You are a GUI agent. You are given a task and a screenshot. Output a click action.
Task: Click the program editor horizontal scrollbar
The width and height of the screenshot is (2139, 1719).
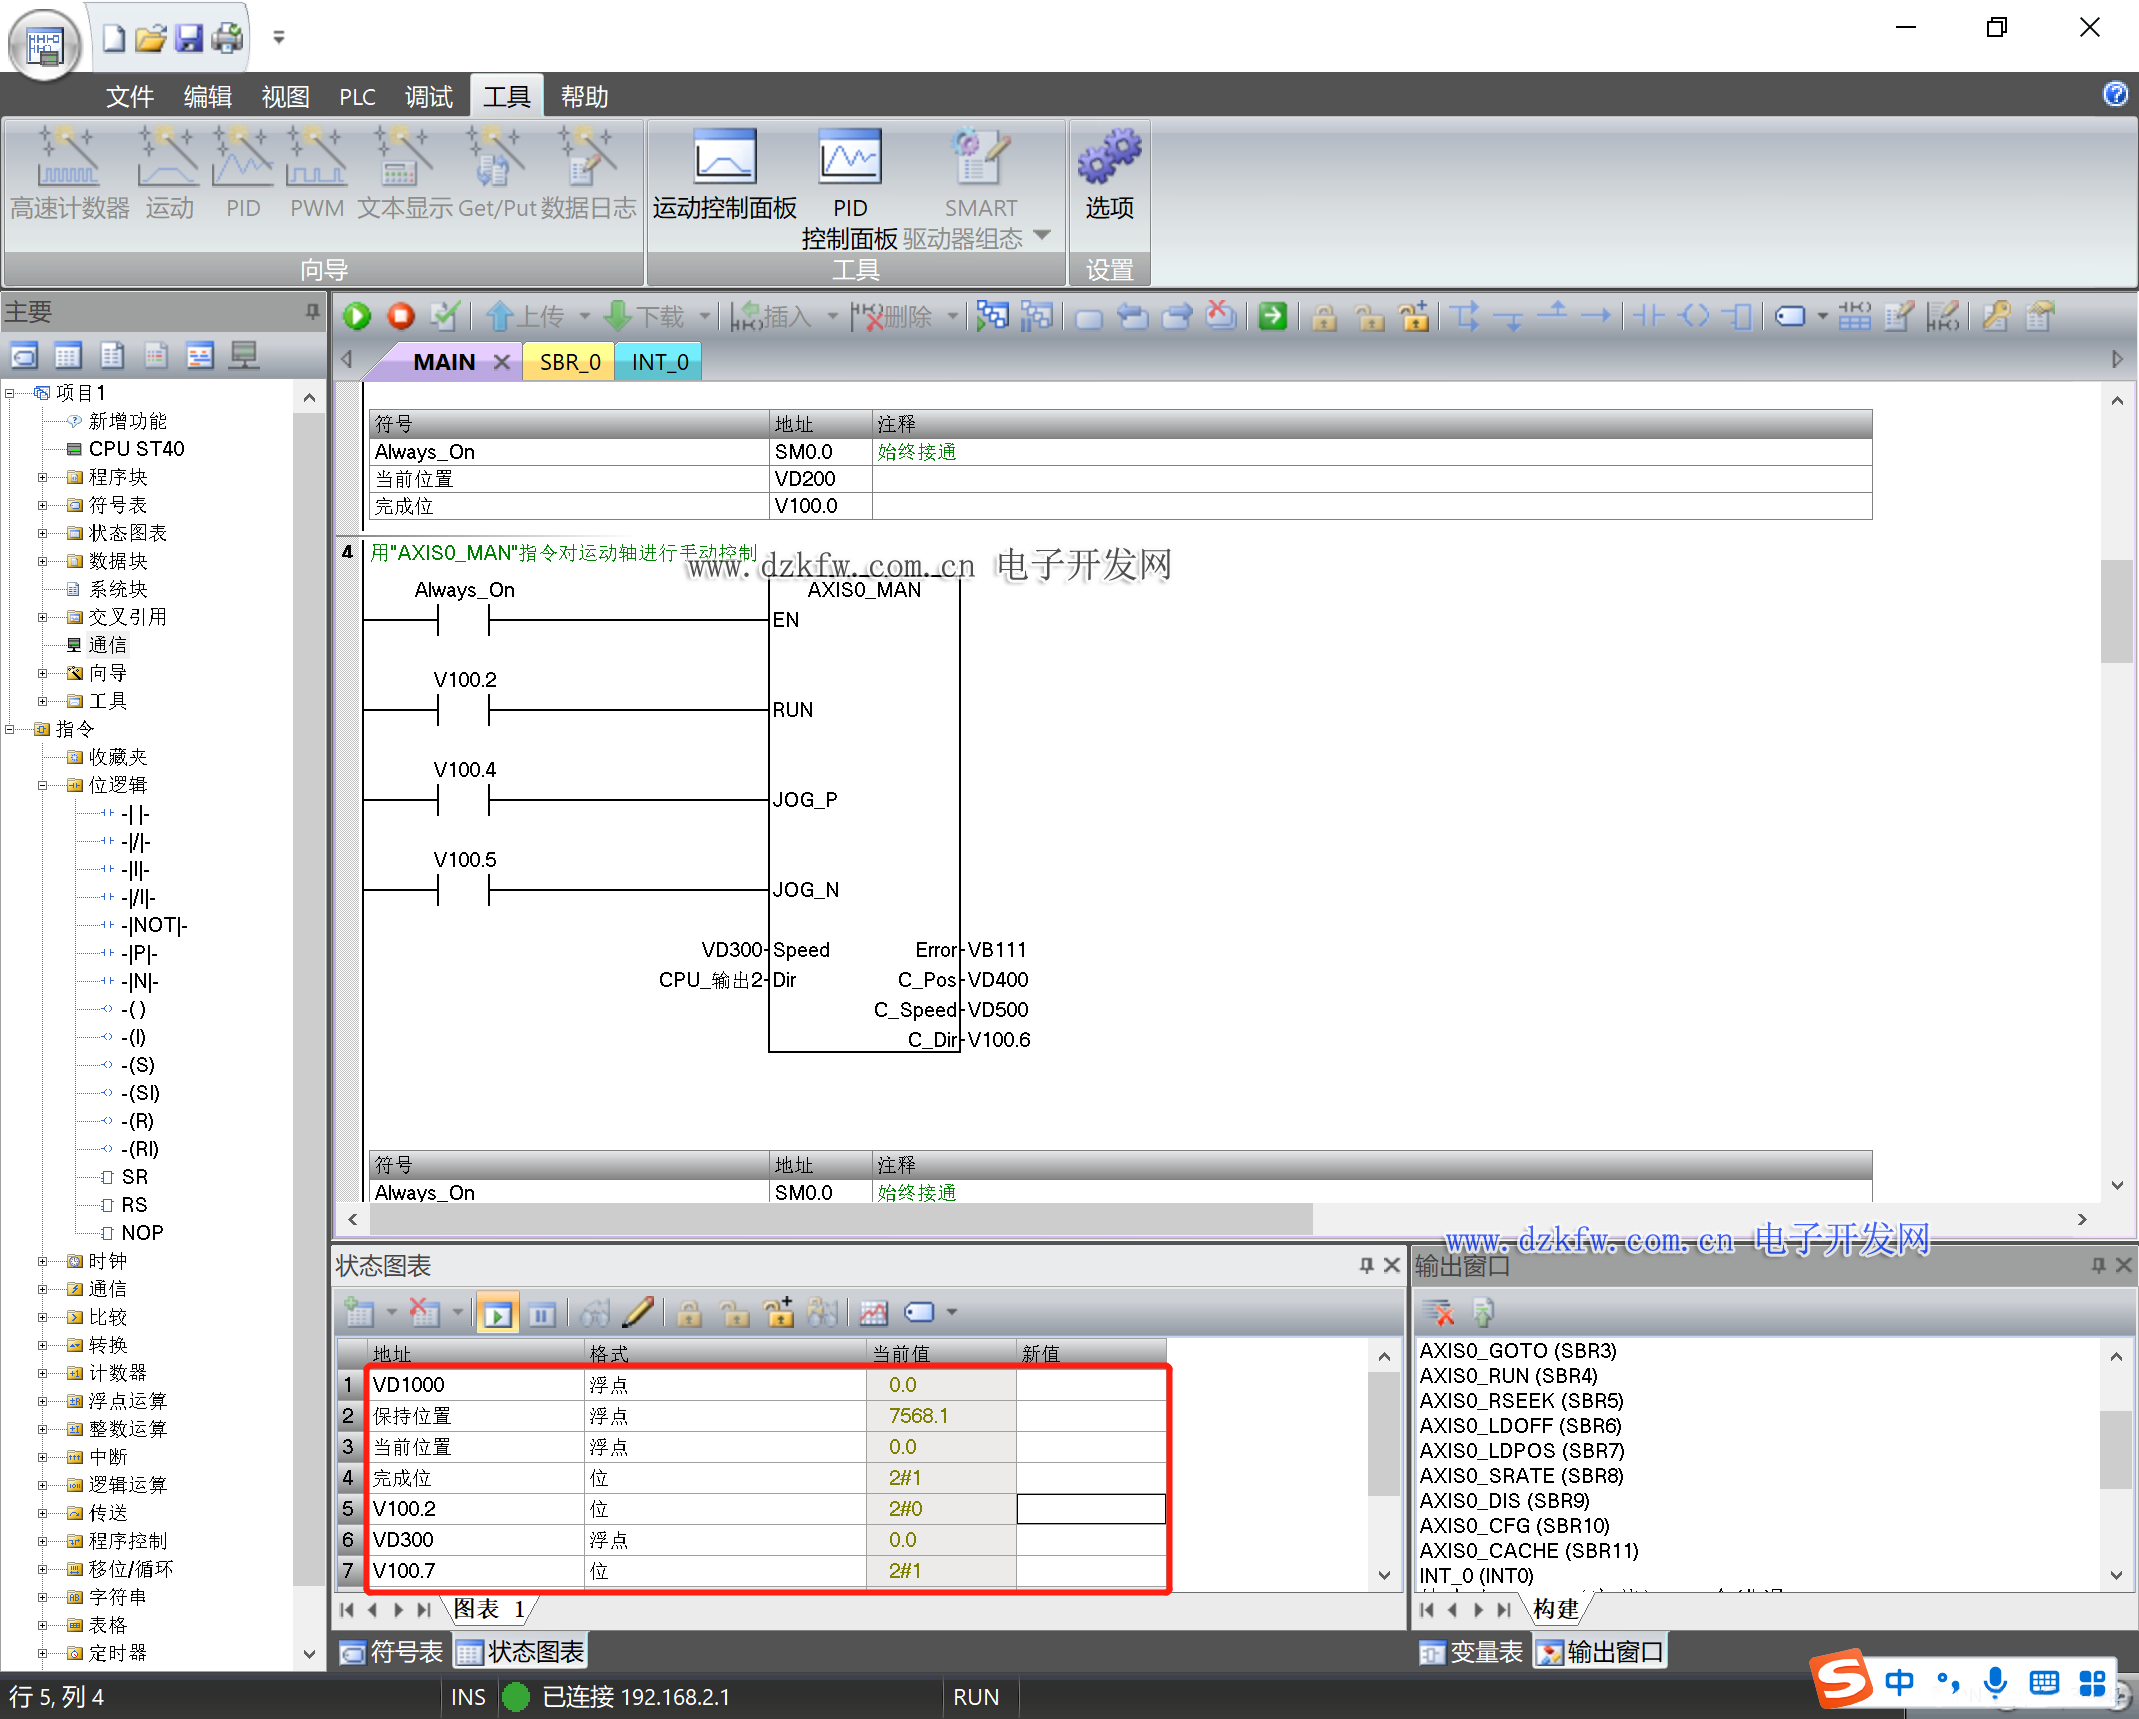pyautogui.click(x=840, y=1219)
